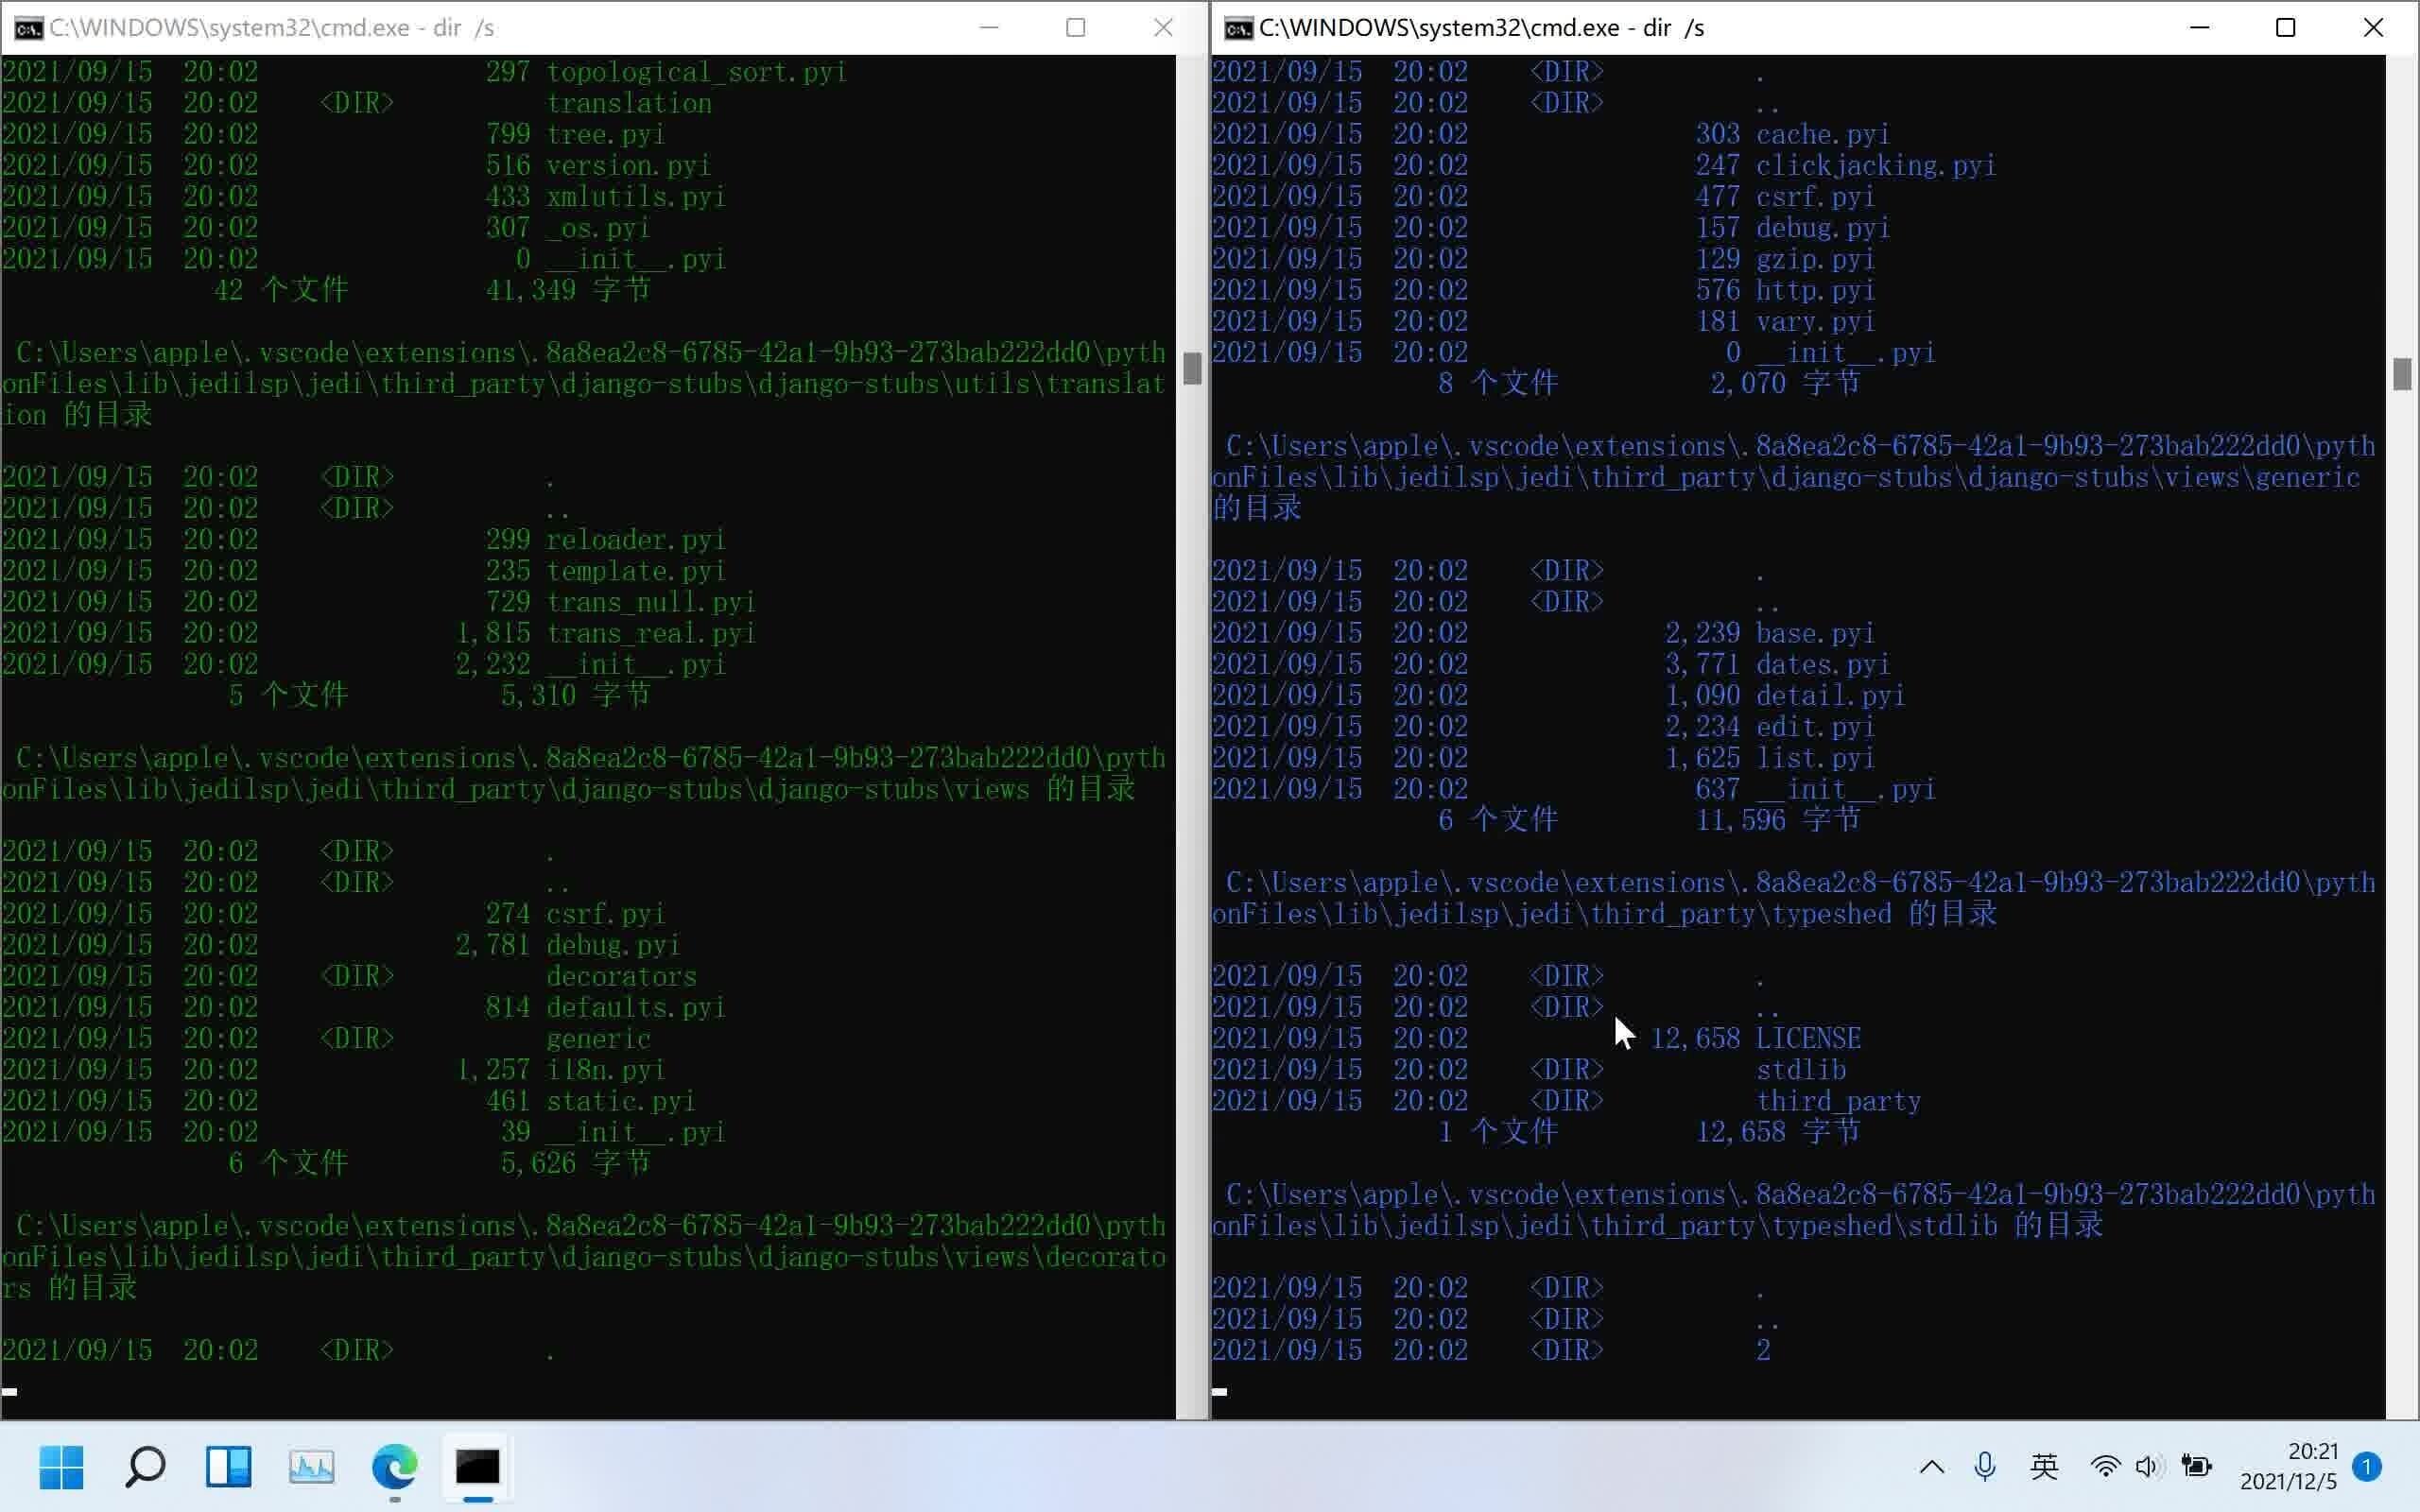Click the battery power tray icon
2420x1512 pixels.
(2197, 1467)
